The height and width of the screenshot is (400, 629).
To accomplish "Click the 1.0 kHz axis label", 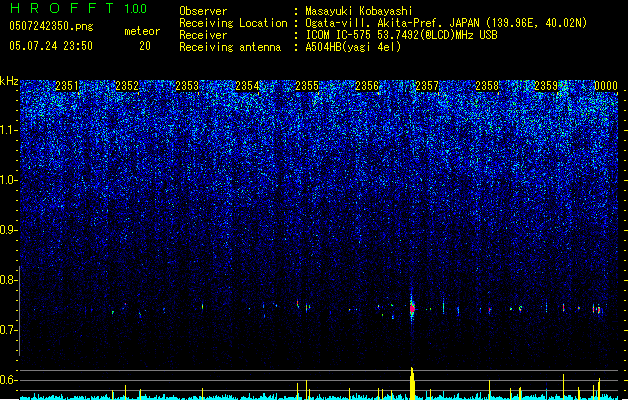I will pos(9,180).
